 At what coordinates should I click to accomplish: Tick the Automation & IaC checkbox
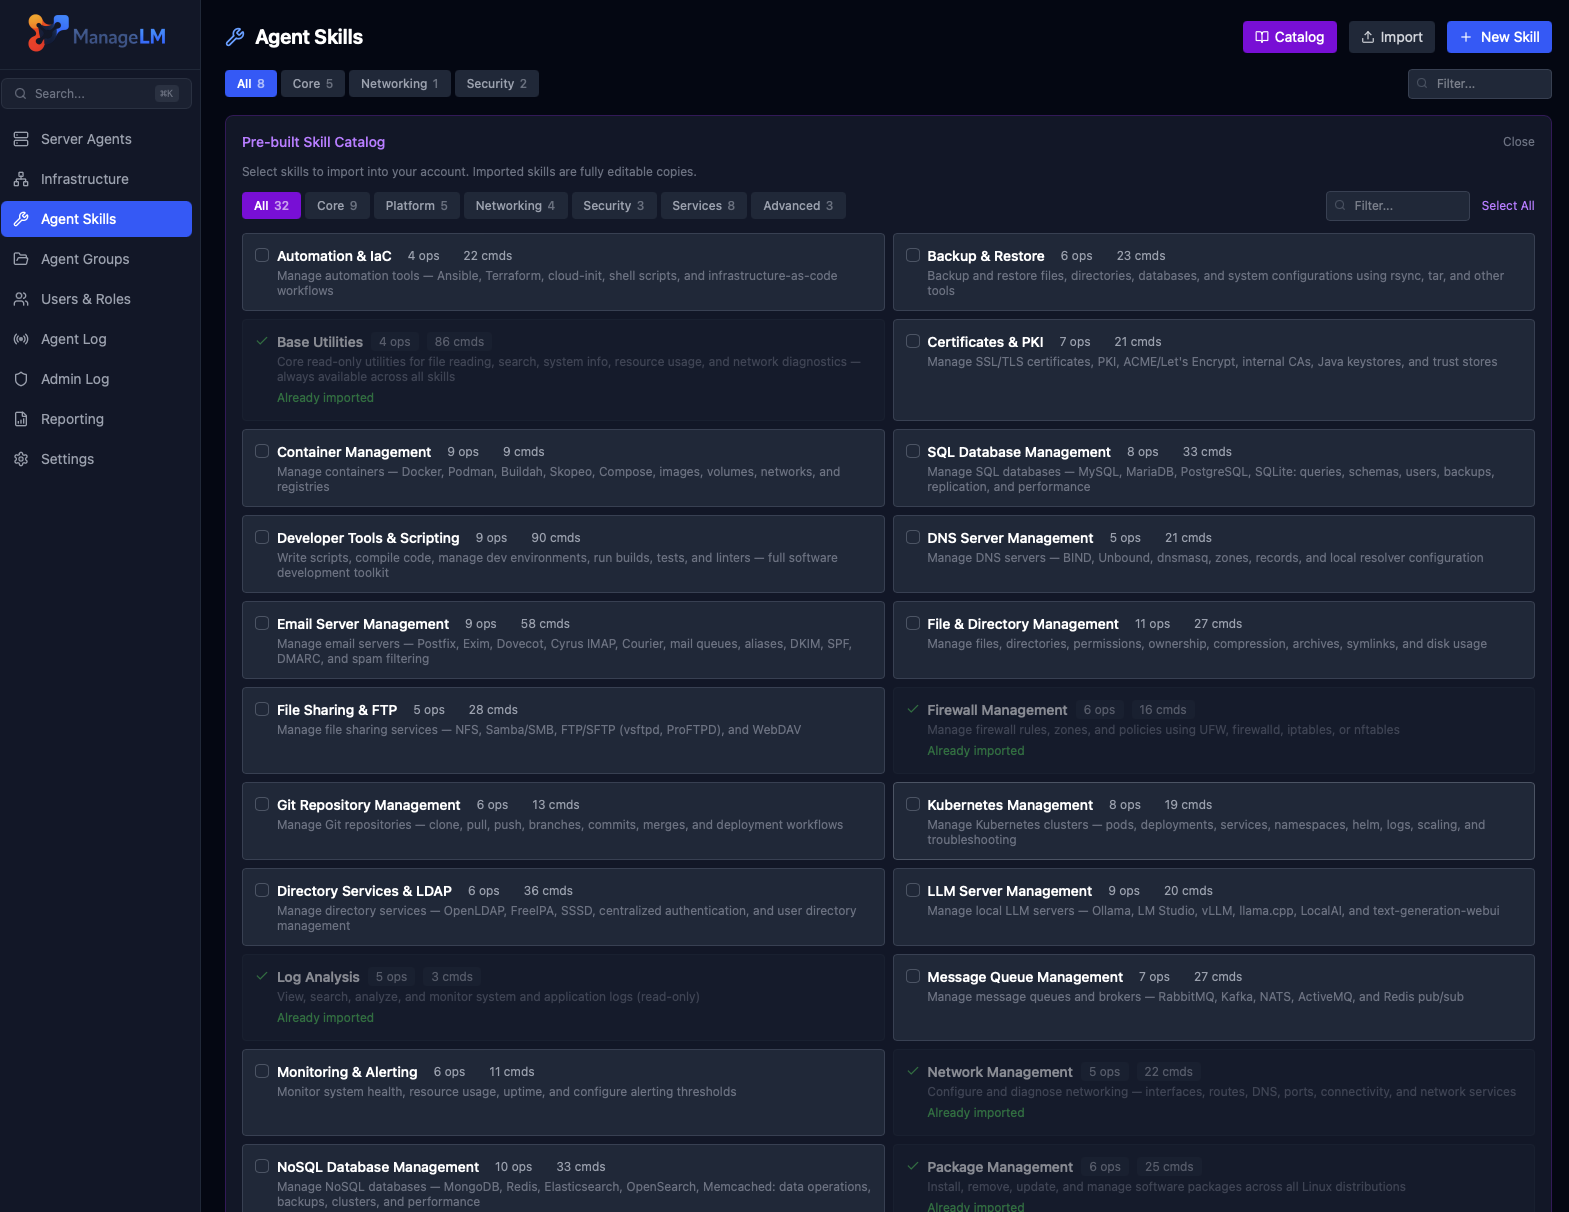click(x=262, y=255)
